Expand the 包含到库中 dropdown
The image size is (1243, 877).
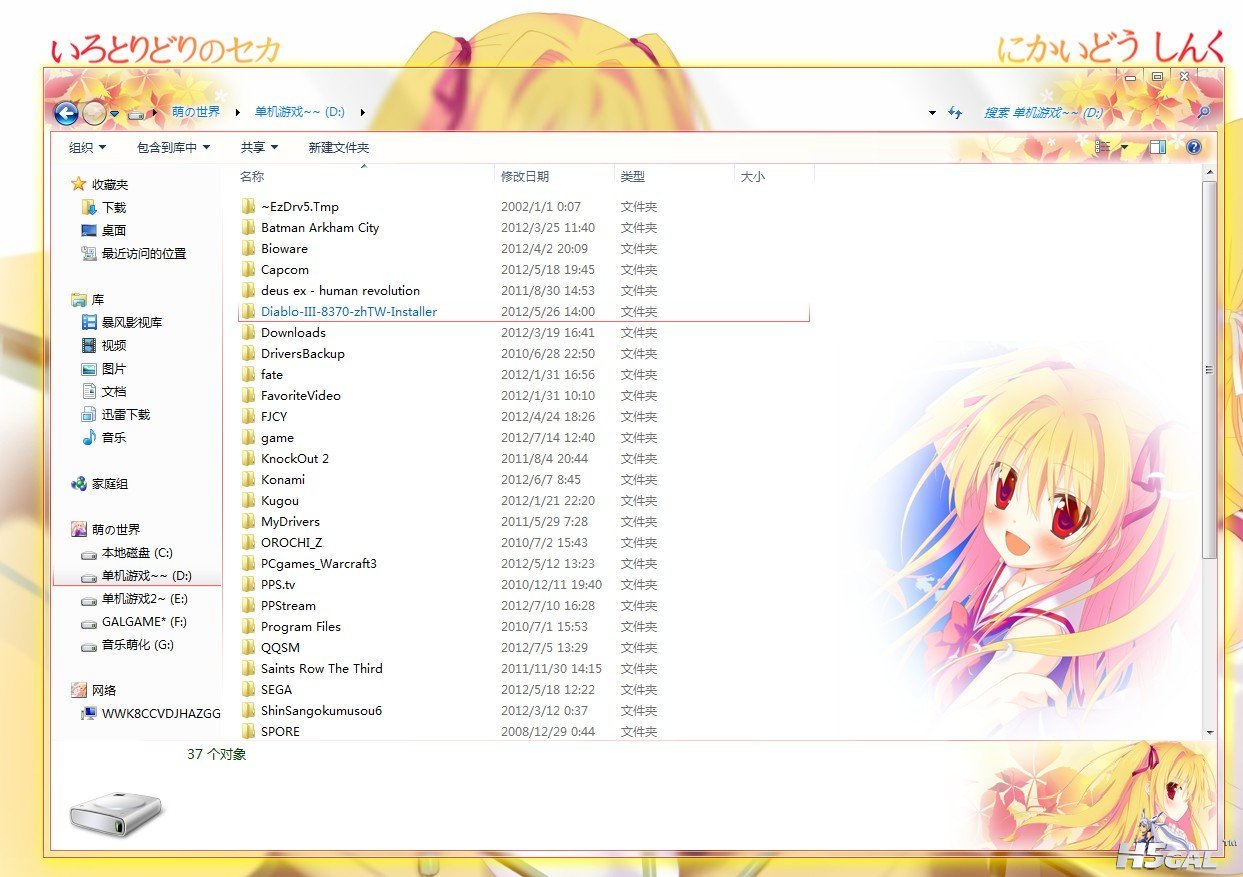(173, 147)
